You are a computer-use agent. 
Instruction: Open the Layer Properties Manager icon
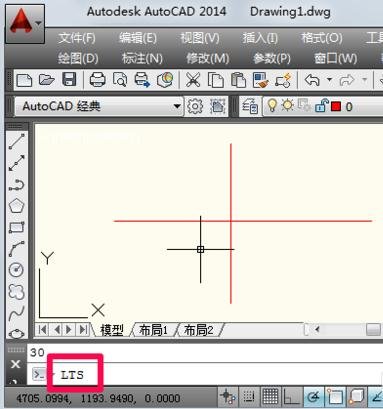click(x=250, y=107)
